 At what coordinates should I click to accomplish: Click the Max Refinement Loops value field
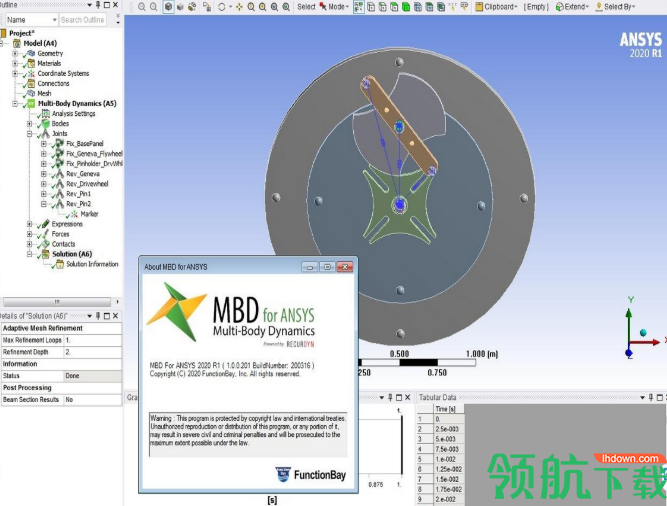pos(92,340)
